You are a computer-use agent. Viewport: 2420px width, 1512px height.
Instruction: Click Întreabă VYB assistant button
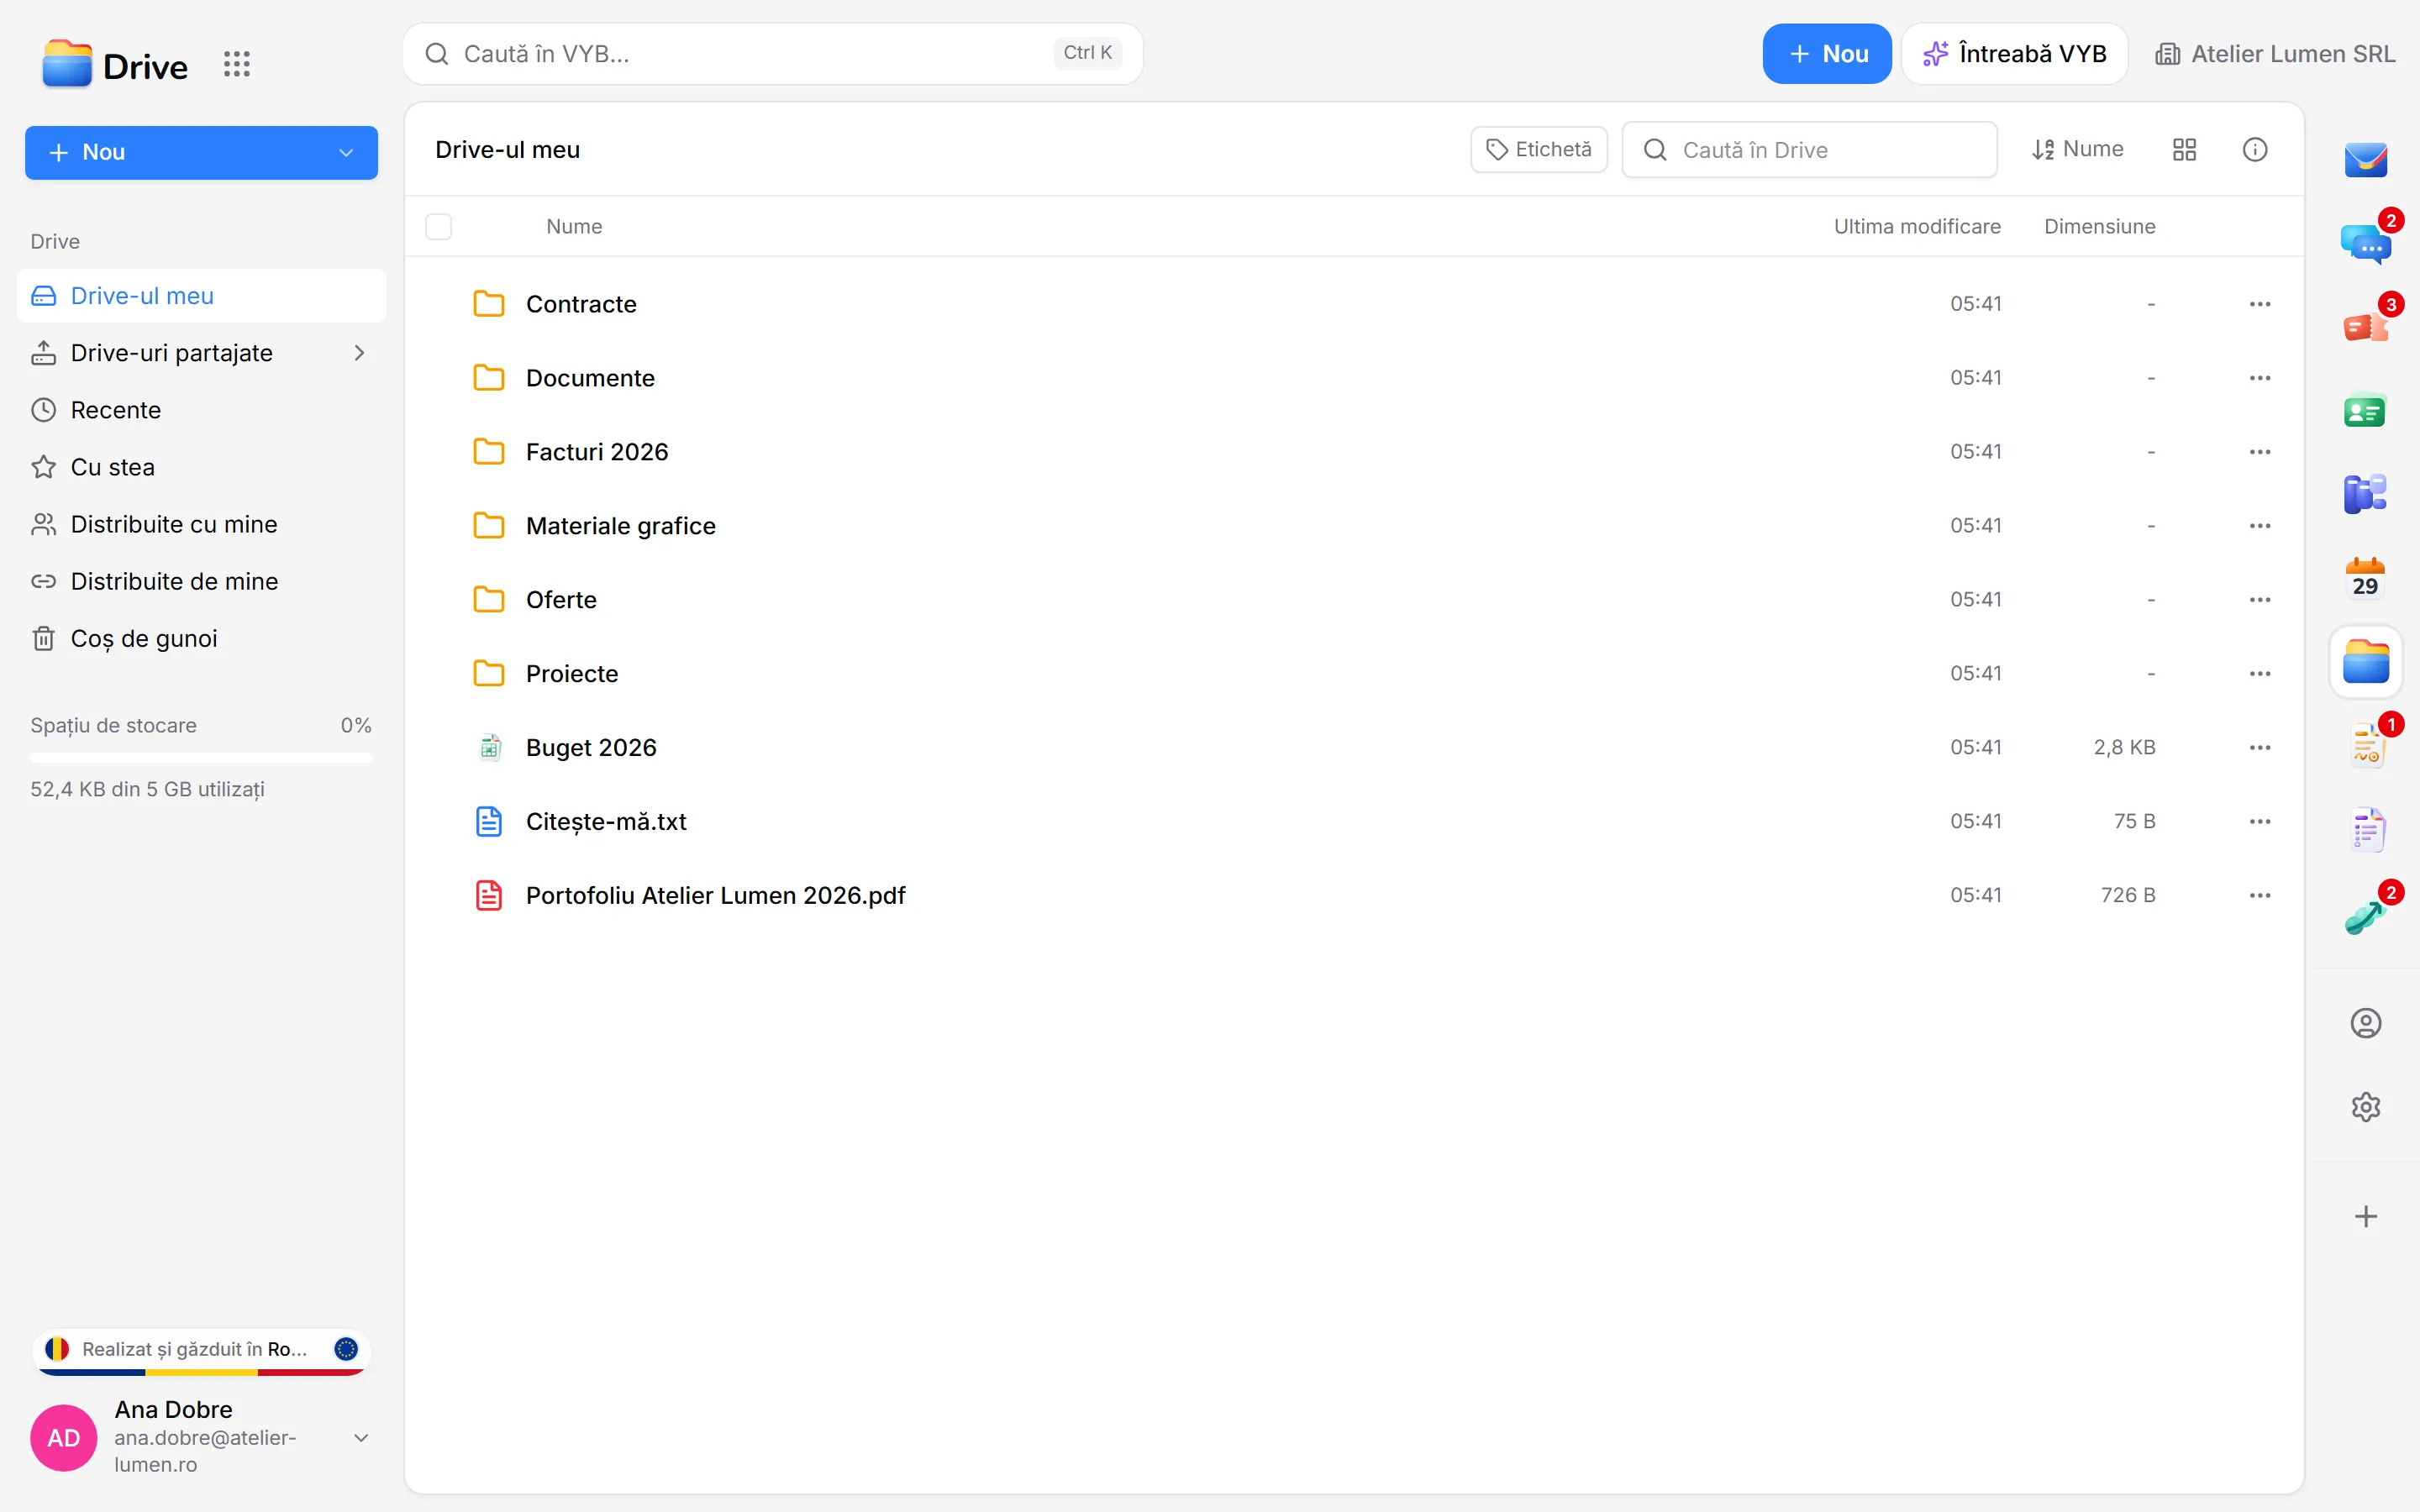coord(2014,54)
